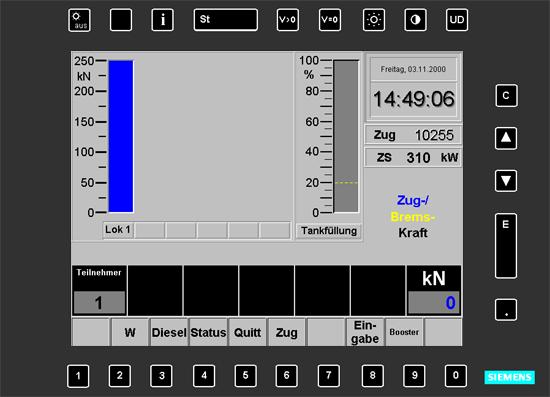Viewport: 550px width, 397px height.
Task: Click hardware key 4
Action: coord(204,376)
